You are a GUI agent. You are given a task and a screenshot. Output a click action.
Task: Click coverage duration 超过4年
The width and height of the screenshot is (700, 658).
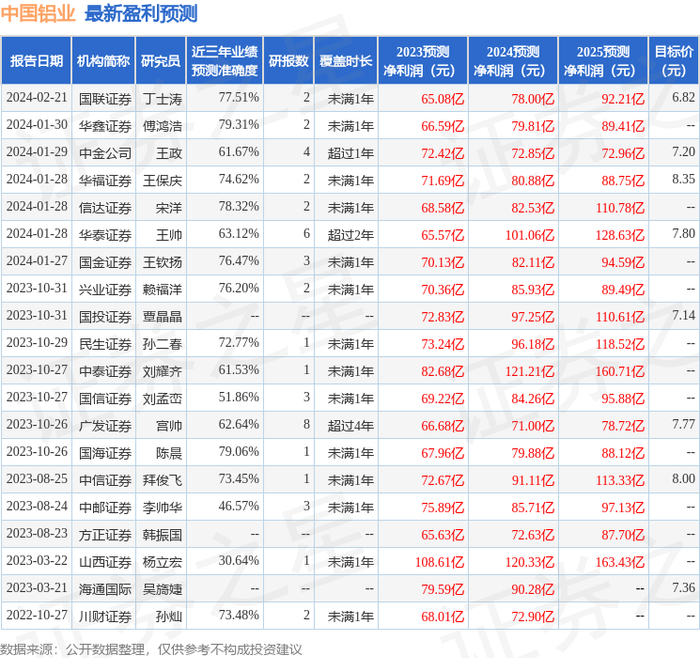pos(350,426)
